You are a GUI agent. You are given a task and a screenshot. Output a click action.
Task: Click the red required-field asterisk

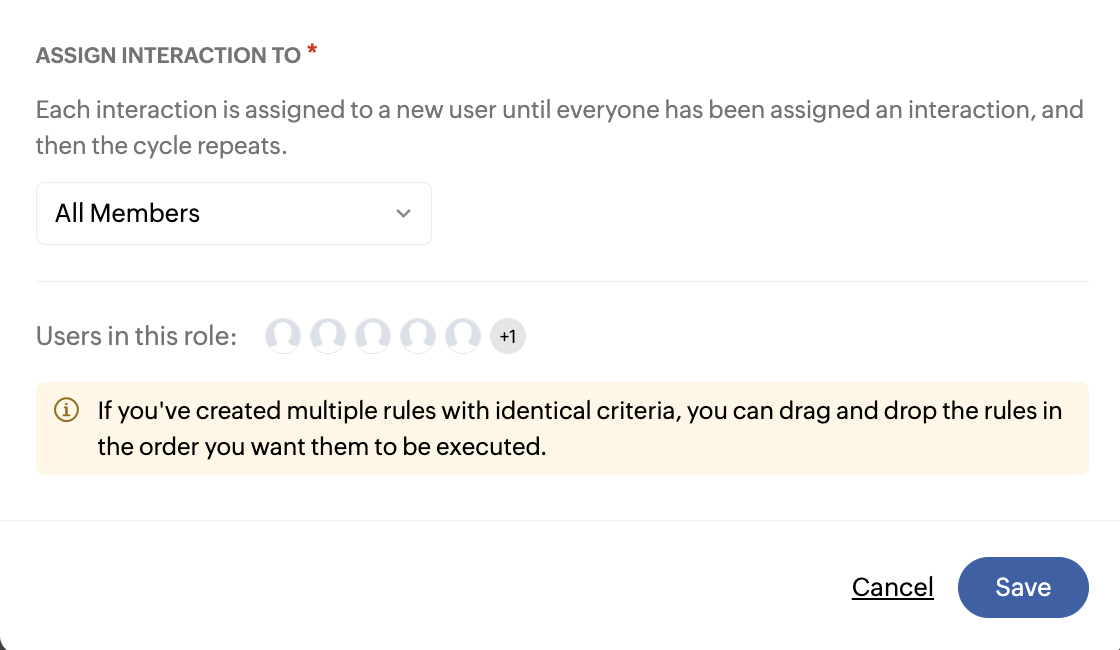[312, 52]
